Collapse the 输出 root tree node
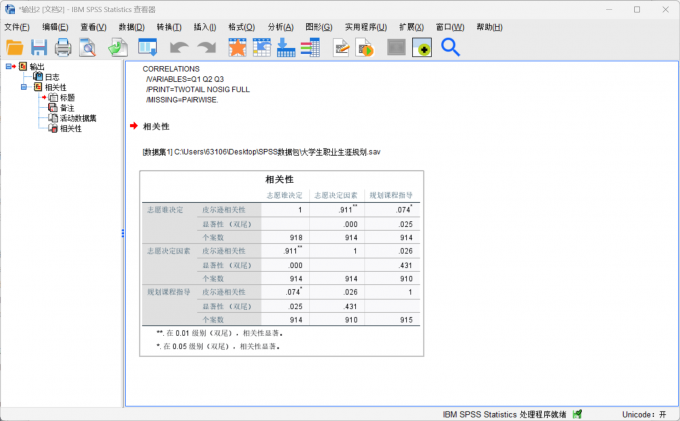Image resolution: width=680 pixels, height=421 pixels. coord(9,67)
